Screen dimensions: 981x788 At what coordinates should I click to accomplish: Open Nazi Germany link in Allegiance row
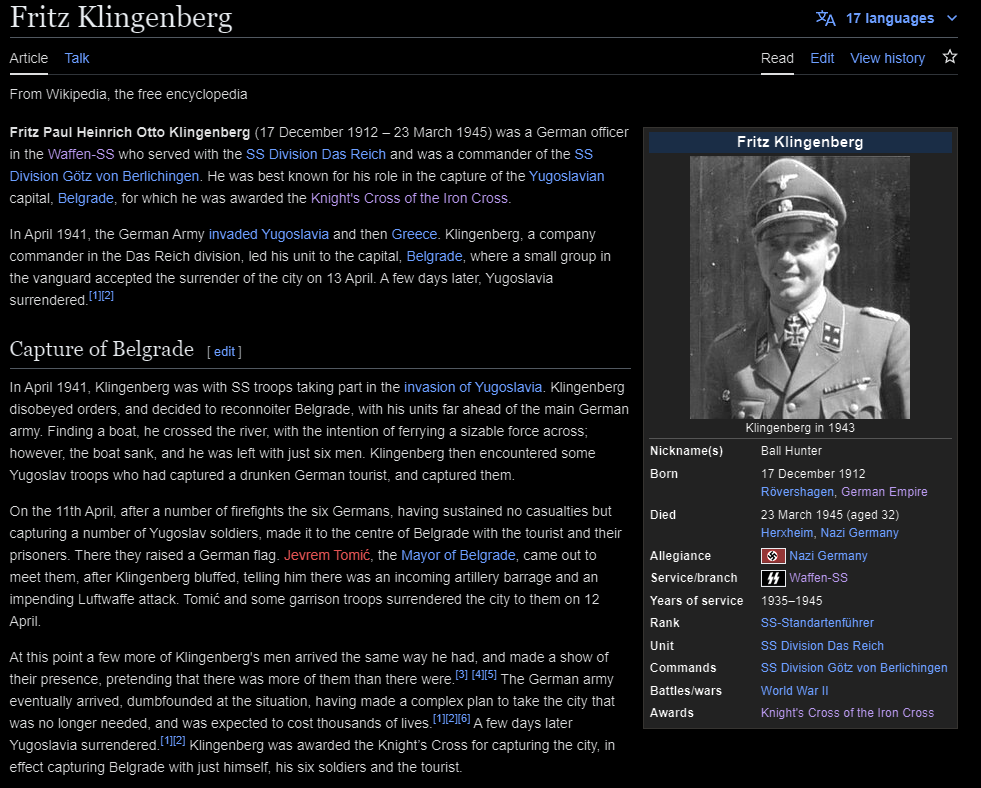pos(828,555)
